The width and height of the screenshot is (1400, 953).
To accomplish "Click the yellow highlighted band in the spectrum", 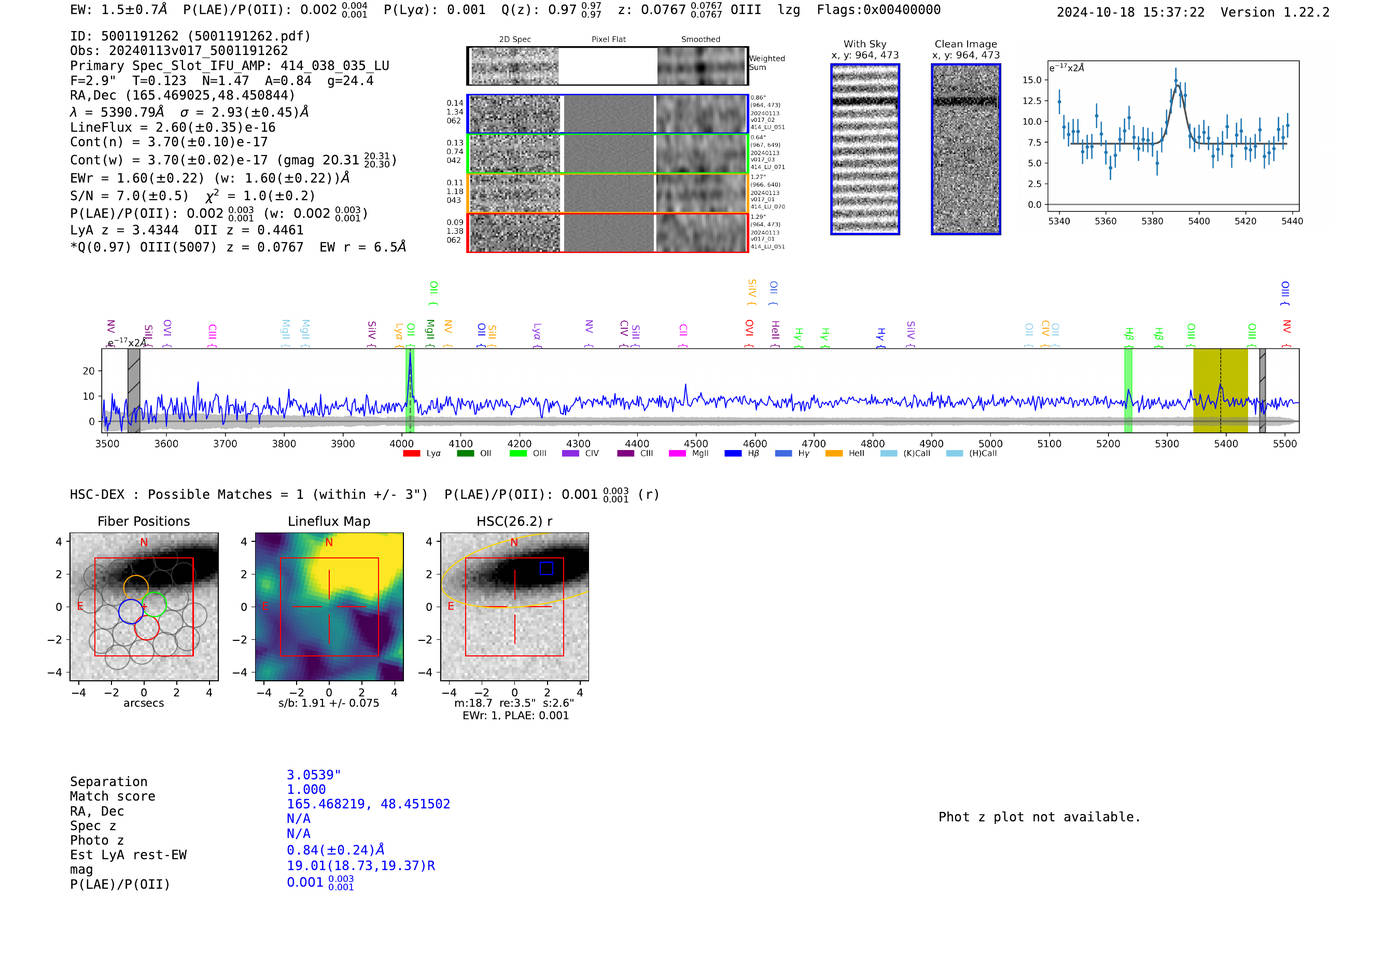I will (x=1220, y=390).
